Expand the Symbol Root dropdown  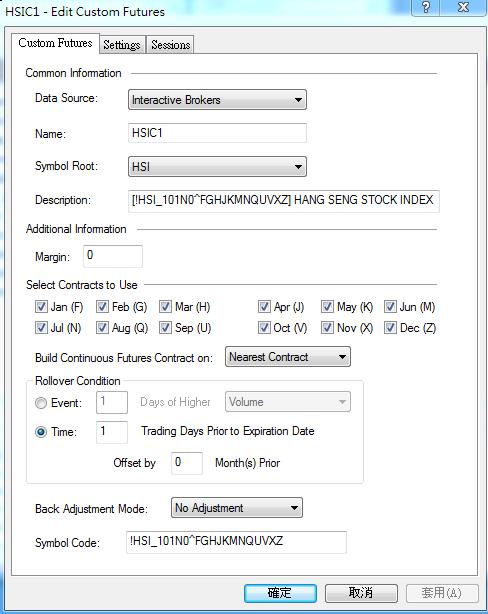pos(217,167)
